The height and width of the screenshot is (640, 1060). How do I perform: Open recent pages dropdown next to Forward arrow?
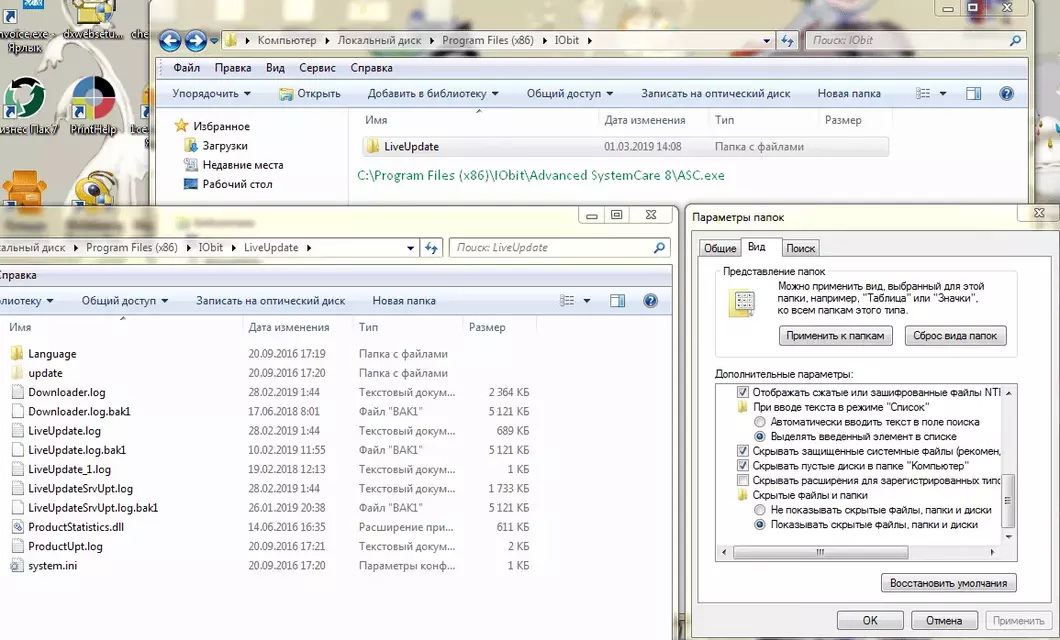click(x=214, y=41)
